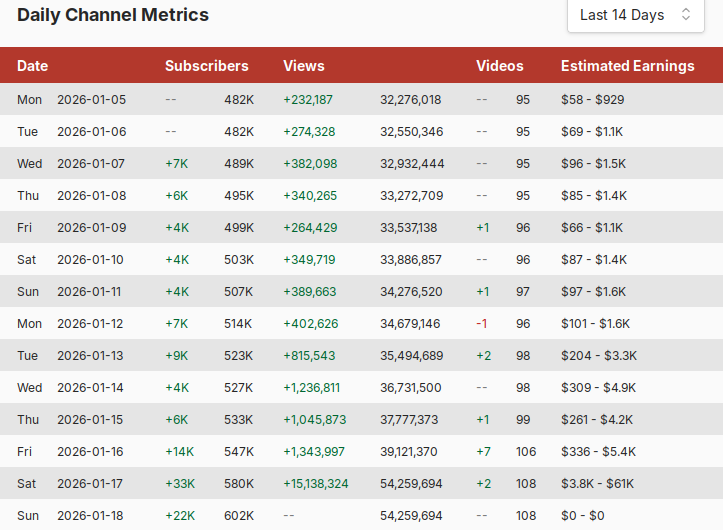Select date 2026-01-10
The image size is (723, 530).
pos(90,260)
